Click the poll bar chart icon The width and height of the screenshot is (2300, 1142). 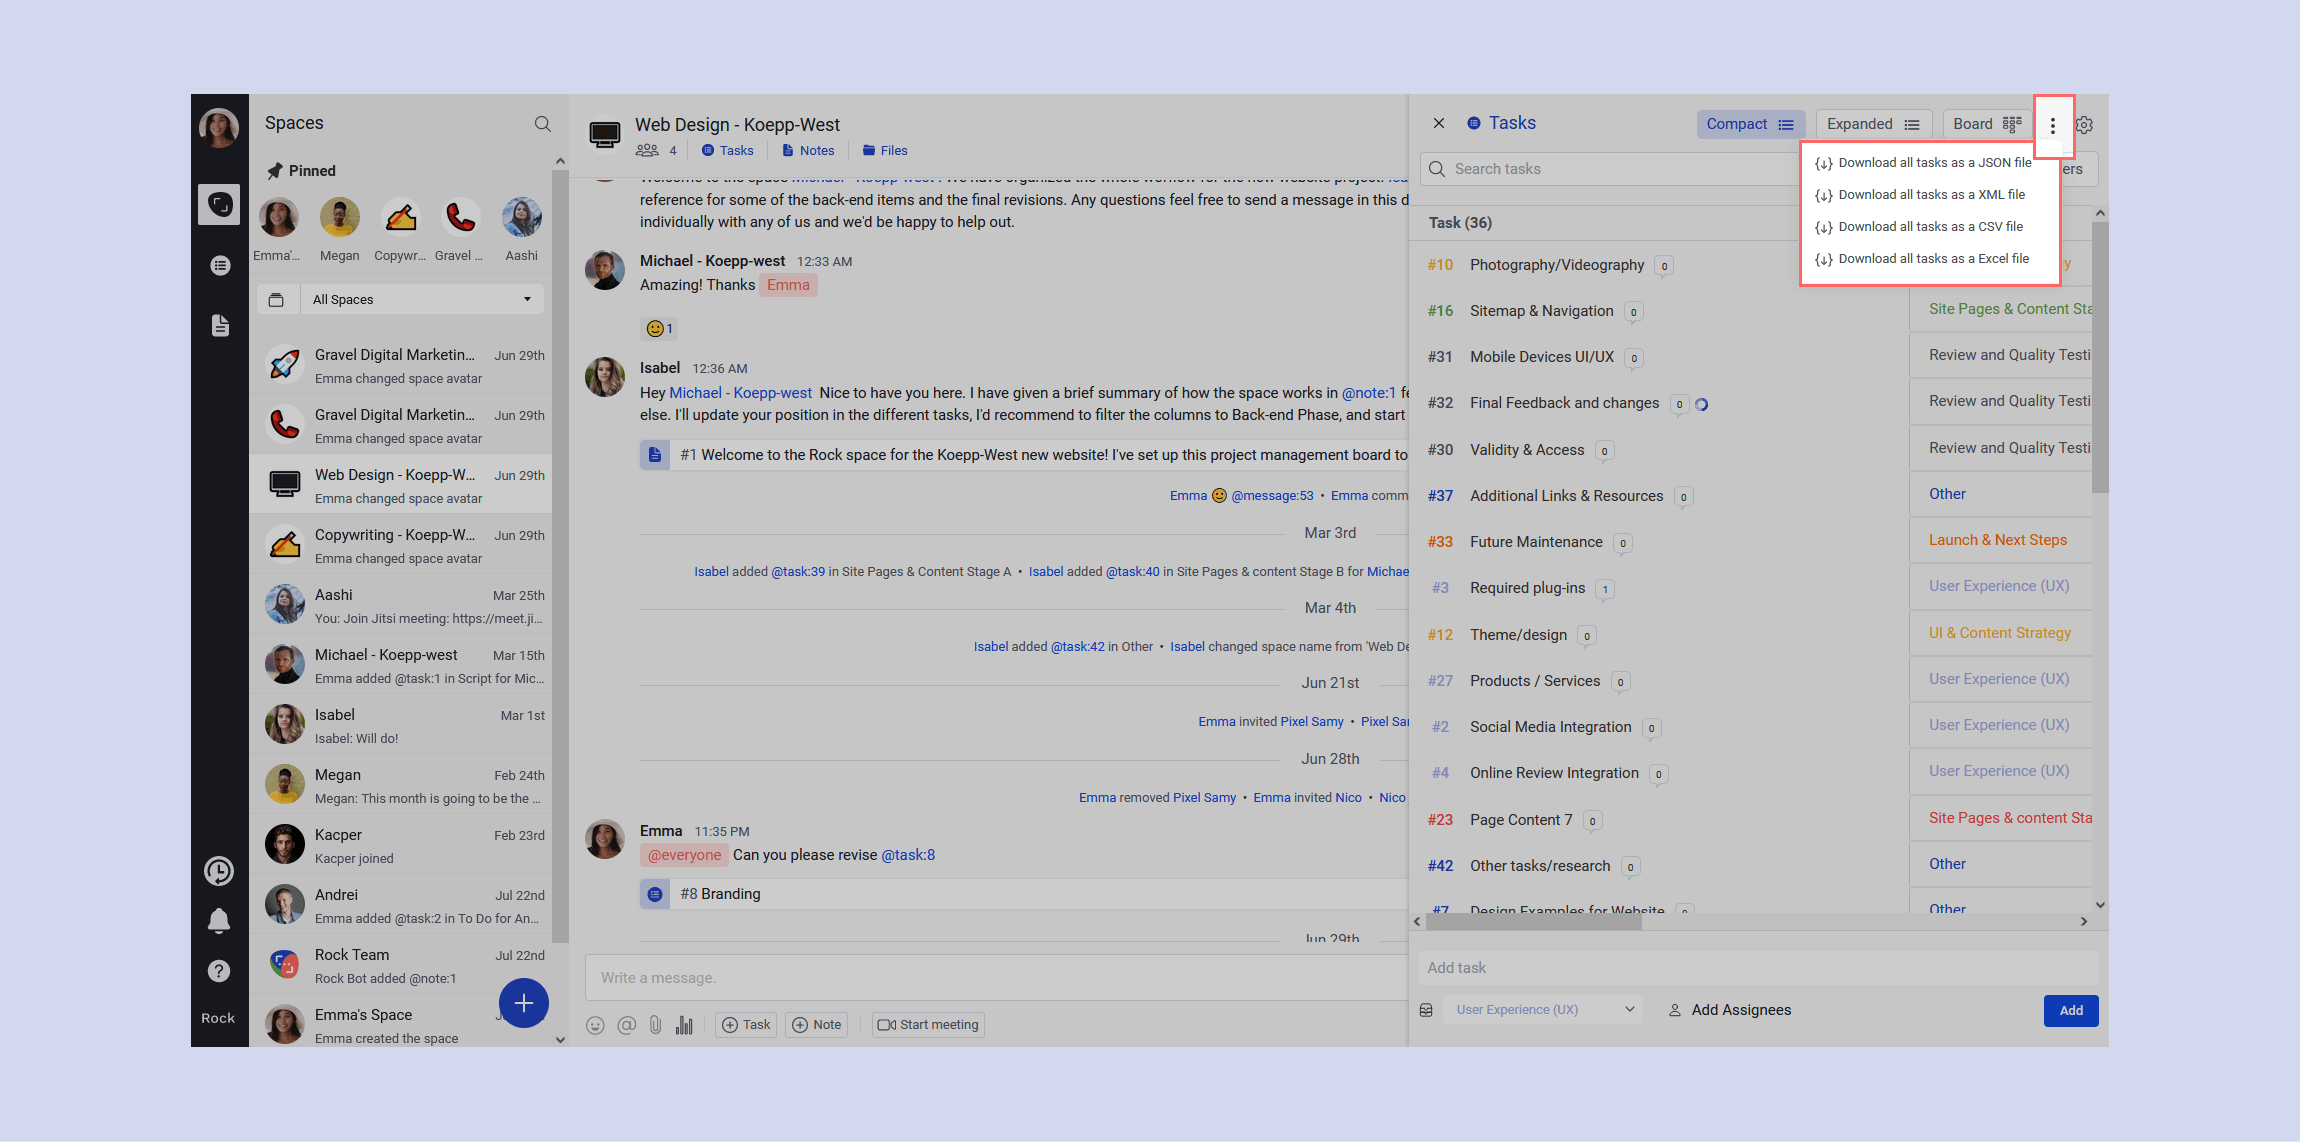pyautogui.click(x=684, y=1025)
